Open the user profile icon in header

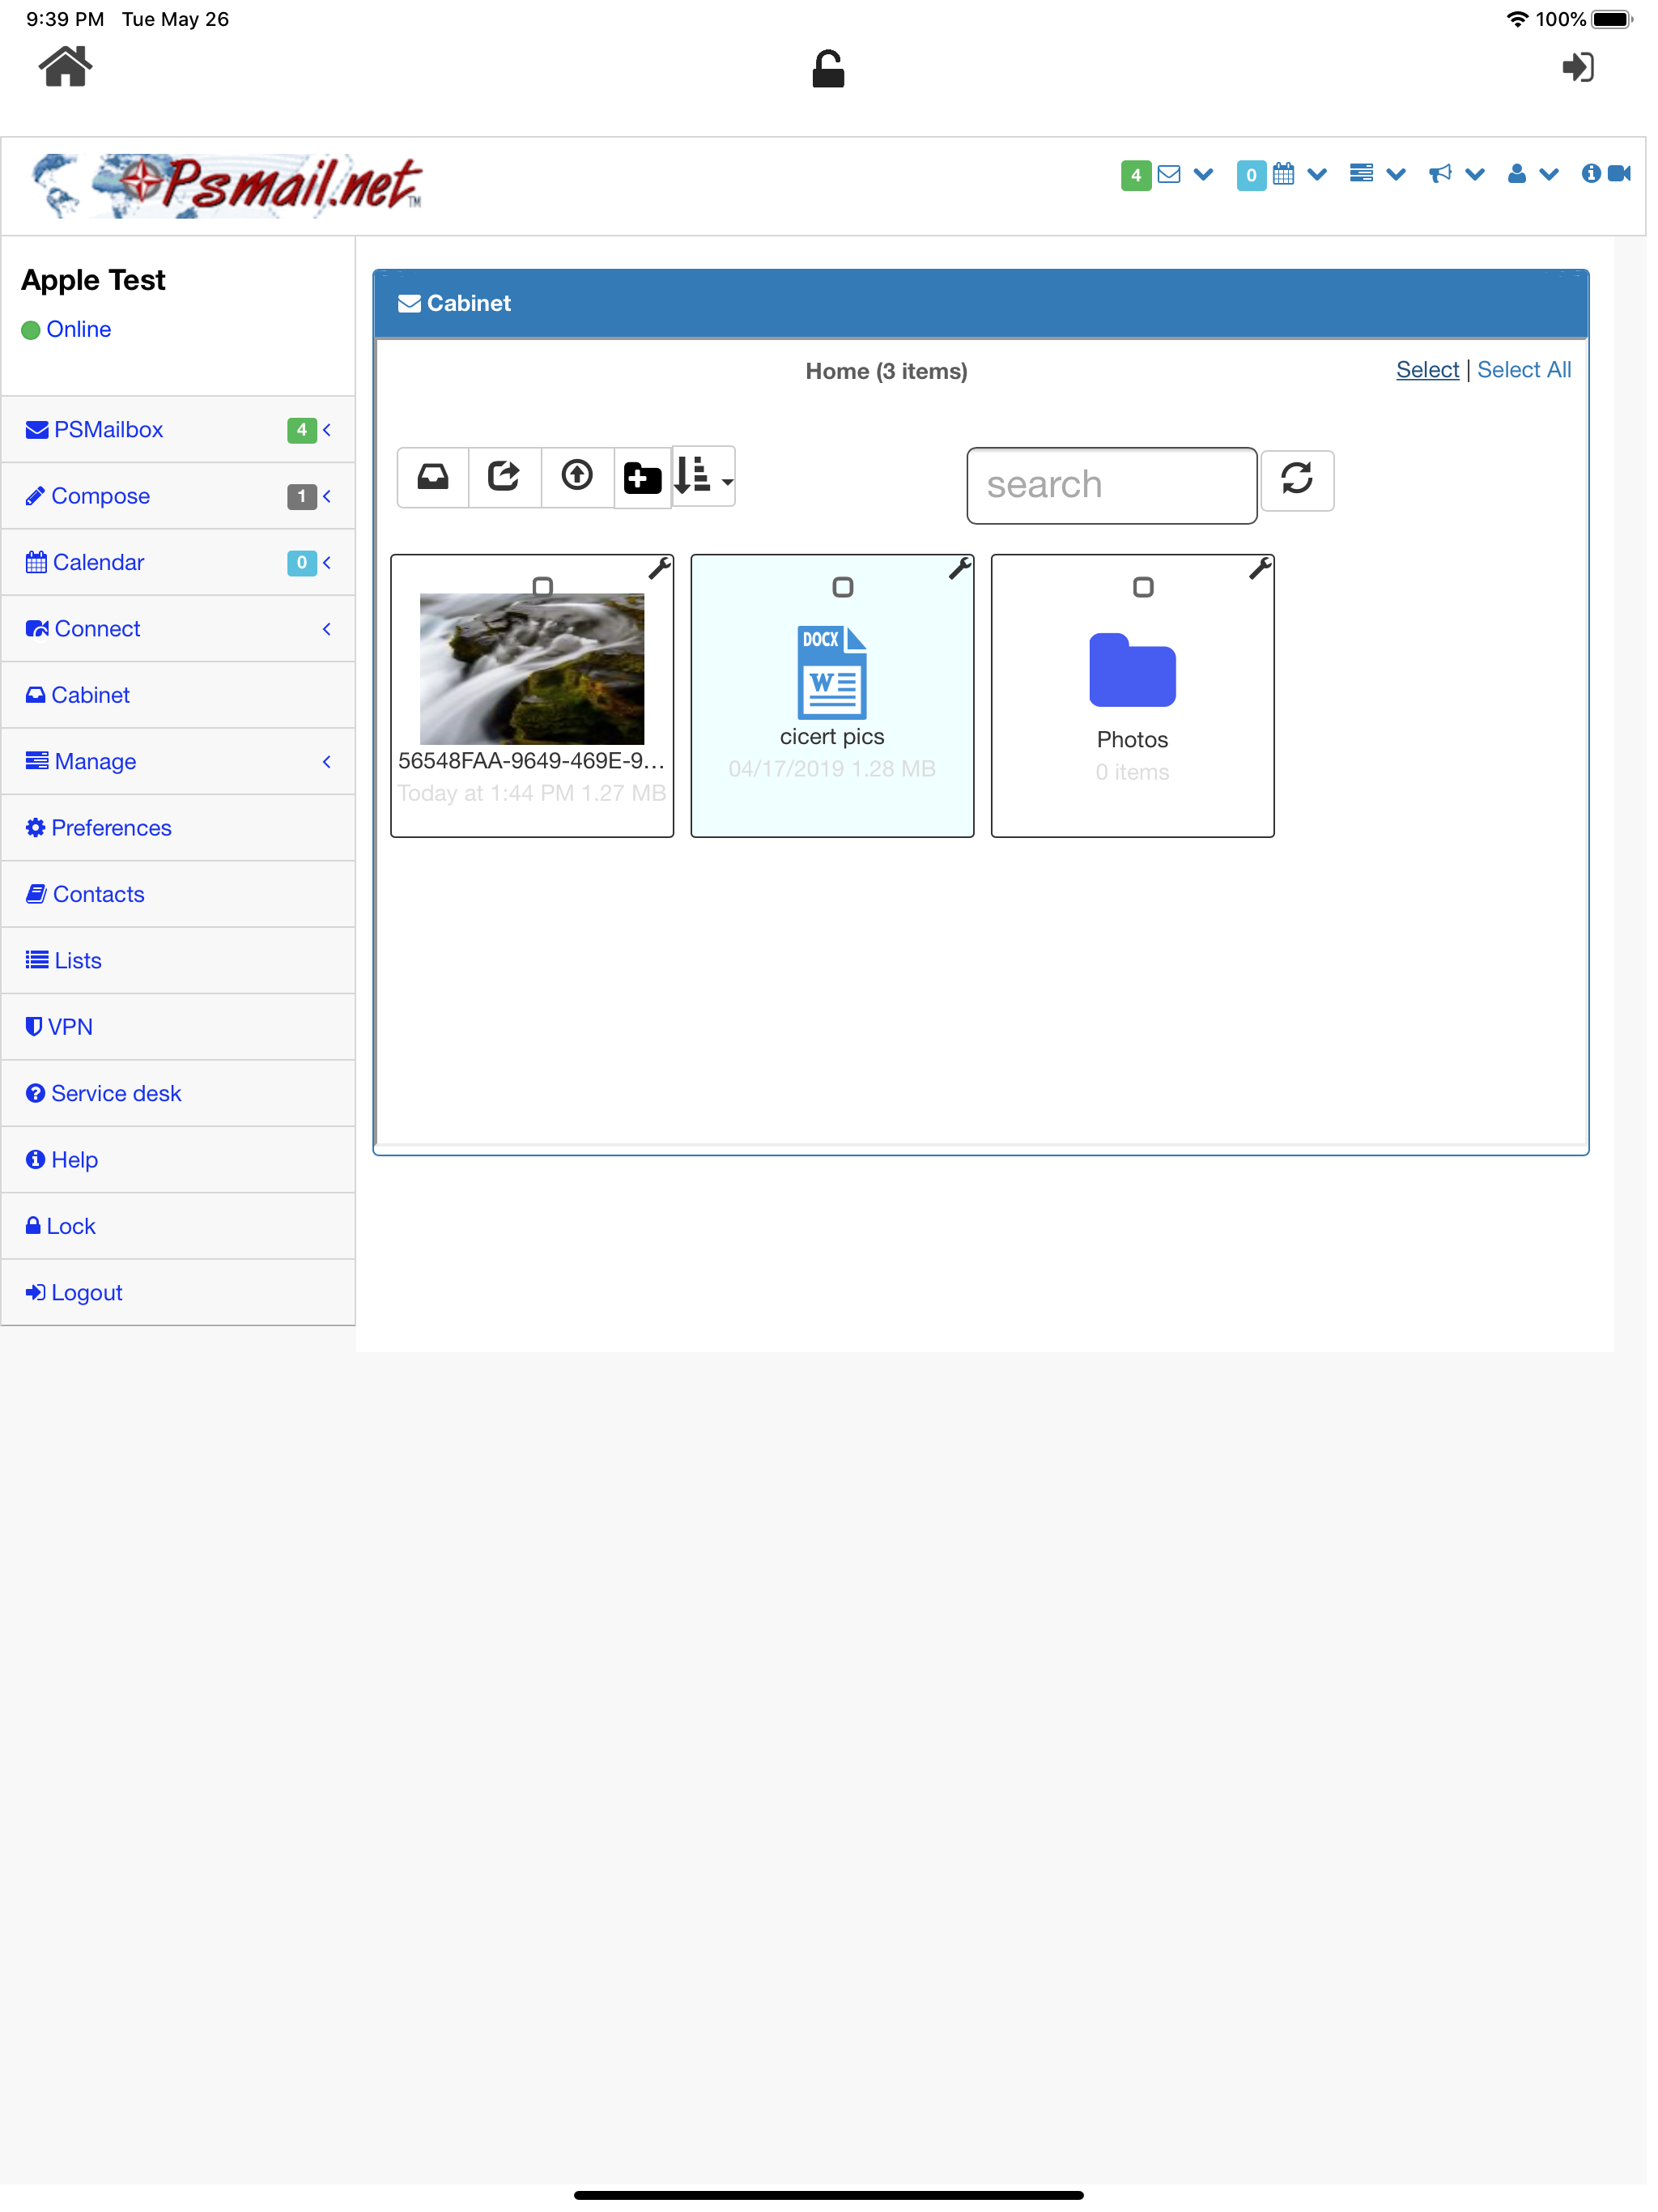coord(1516,174)
